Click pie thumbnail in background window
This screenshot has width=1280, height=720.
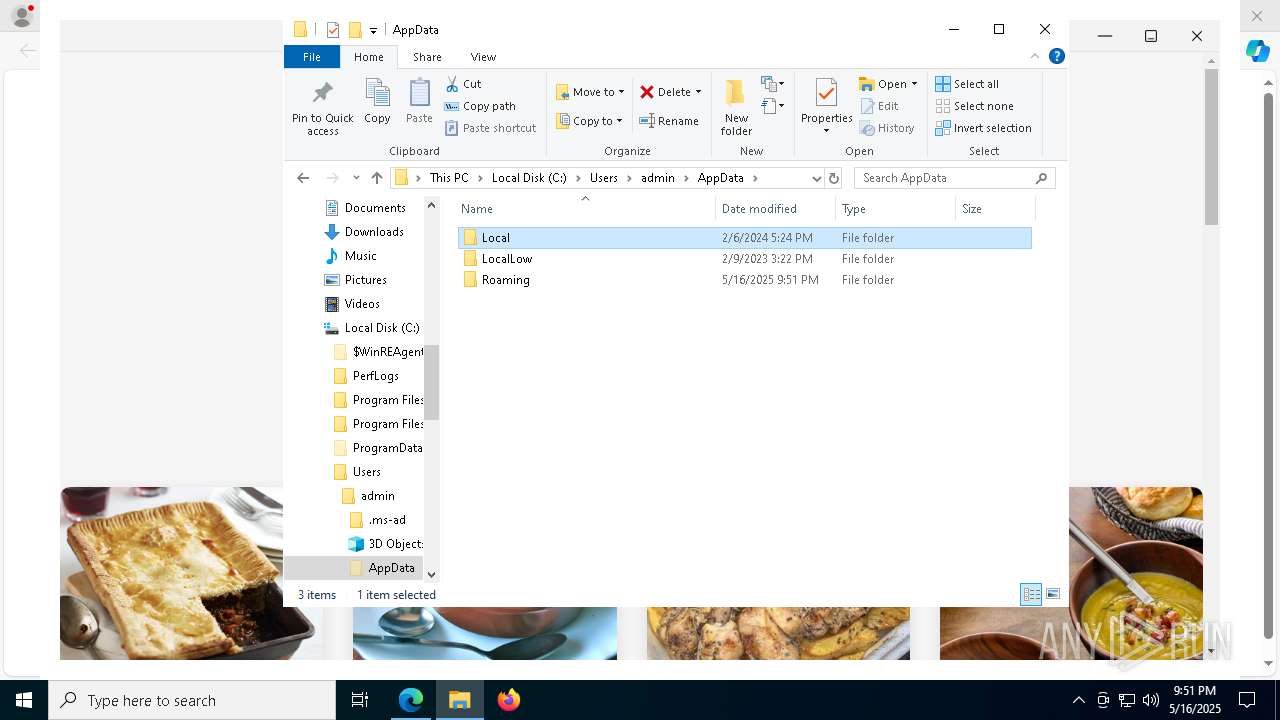click(x=171, y=573)
